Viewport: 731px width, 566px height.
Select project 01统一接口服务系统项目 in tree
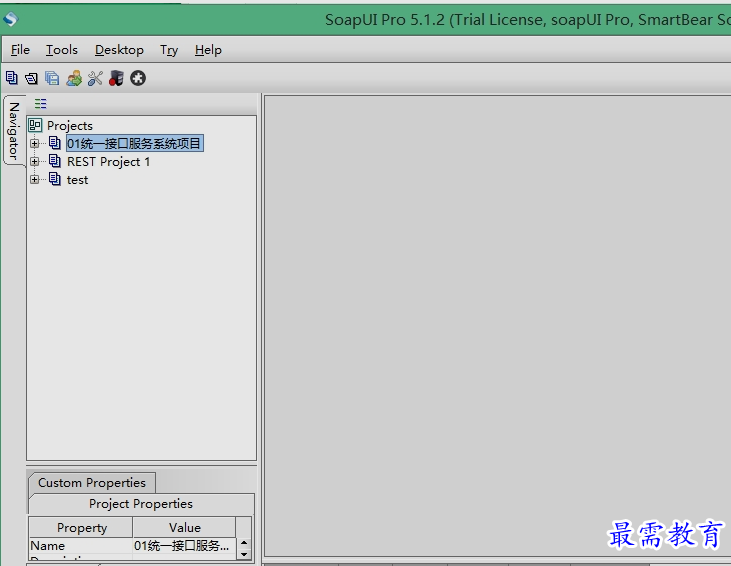134,143
